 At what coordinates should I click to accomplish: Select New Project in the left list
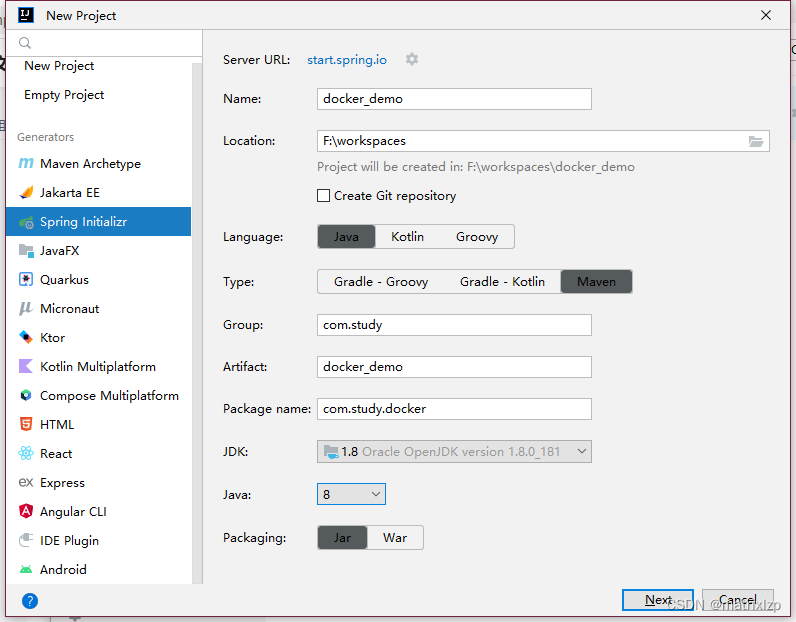[59, 66]
